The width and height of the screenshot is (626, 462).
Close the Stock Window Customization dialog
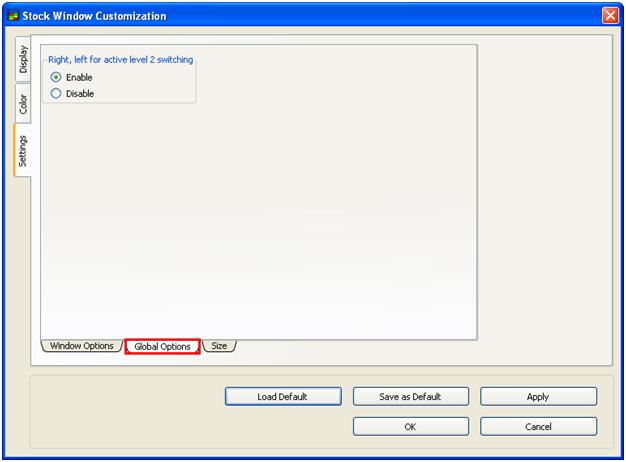tap(610, 16)
